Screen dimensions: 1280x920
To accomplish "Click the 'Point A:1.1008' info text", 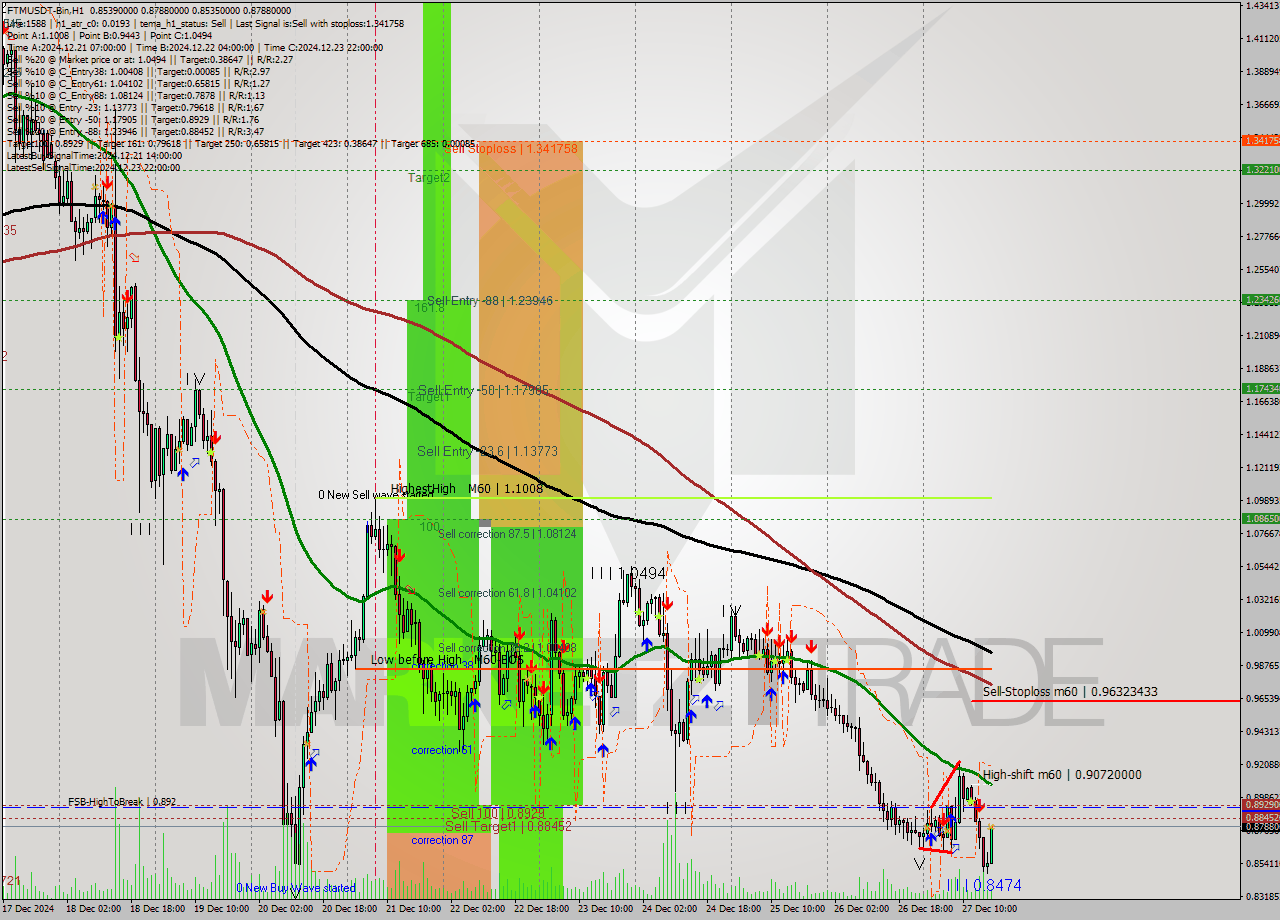I will [x=37, y=35].
